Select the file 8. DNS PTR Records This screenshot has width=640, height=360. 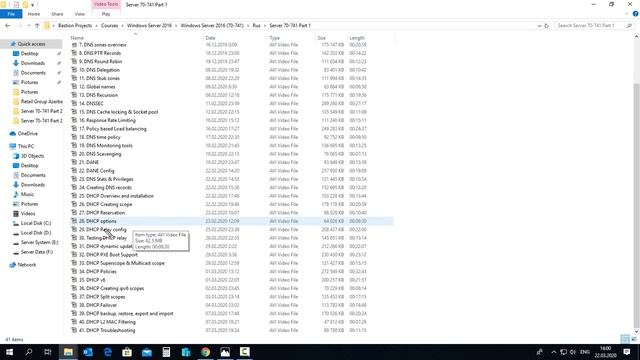pyautogui.click(x=100, y=53)
